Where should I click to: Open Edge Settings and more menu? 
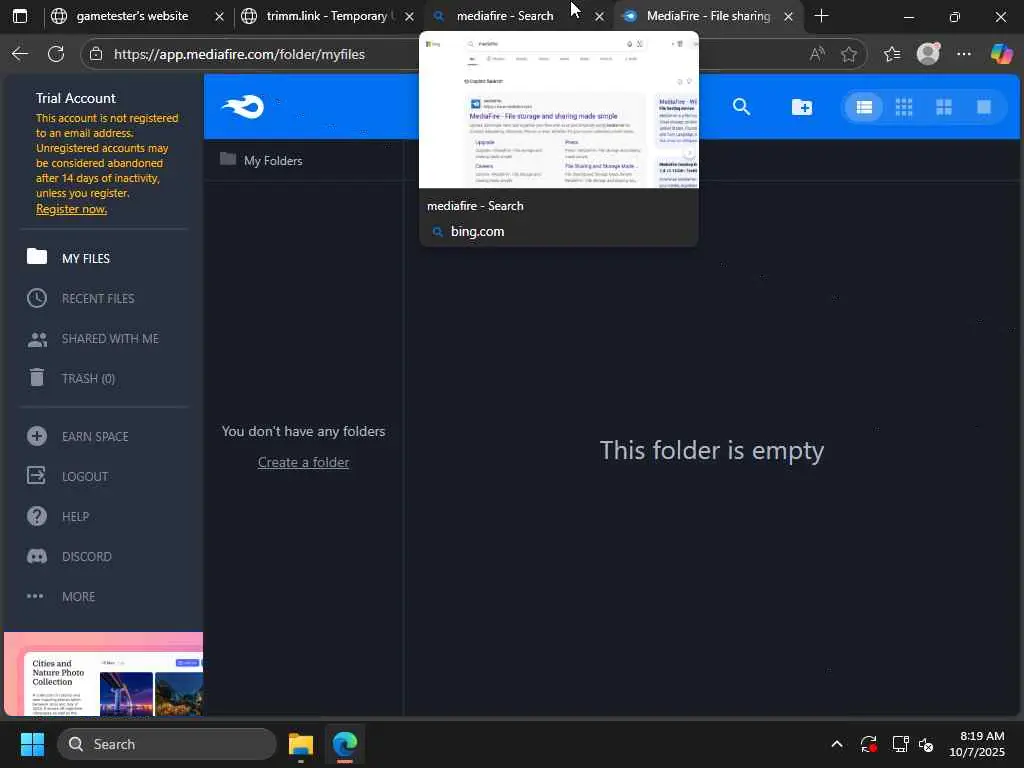coord(964,54)
